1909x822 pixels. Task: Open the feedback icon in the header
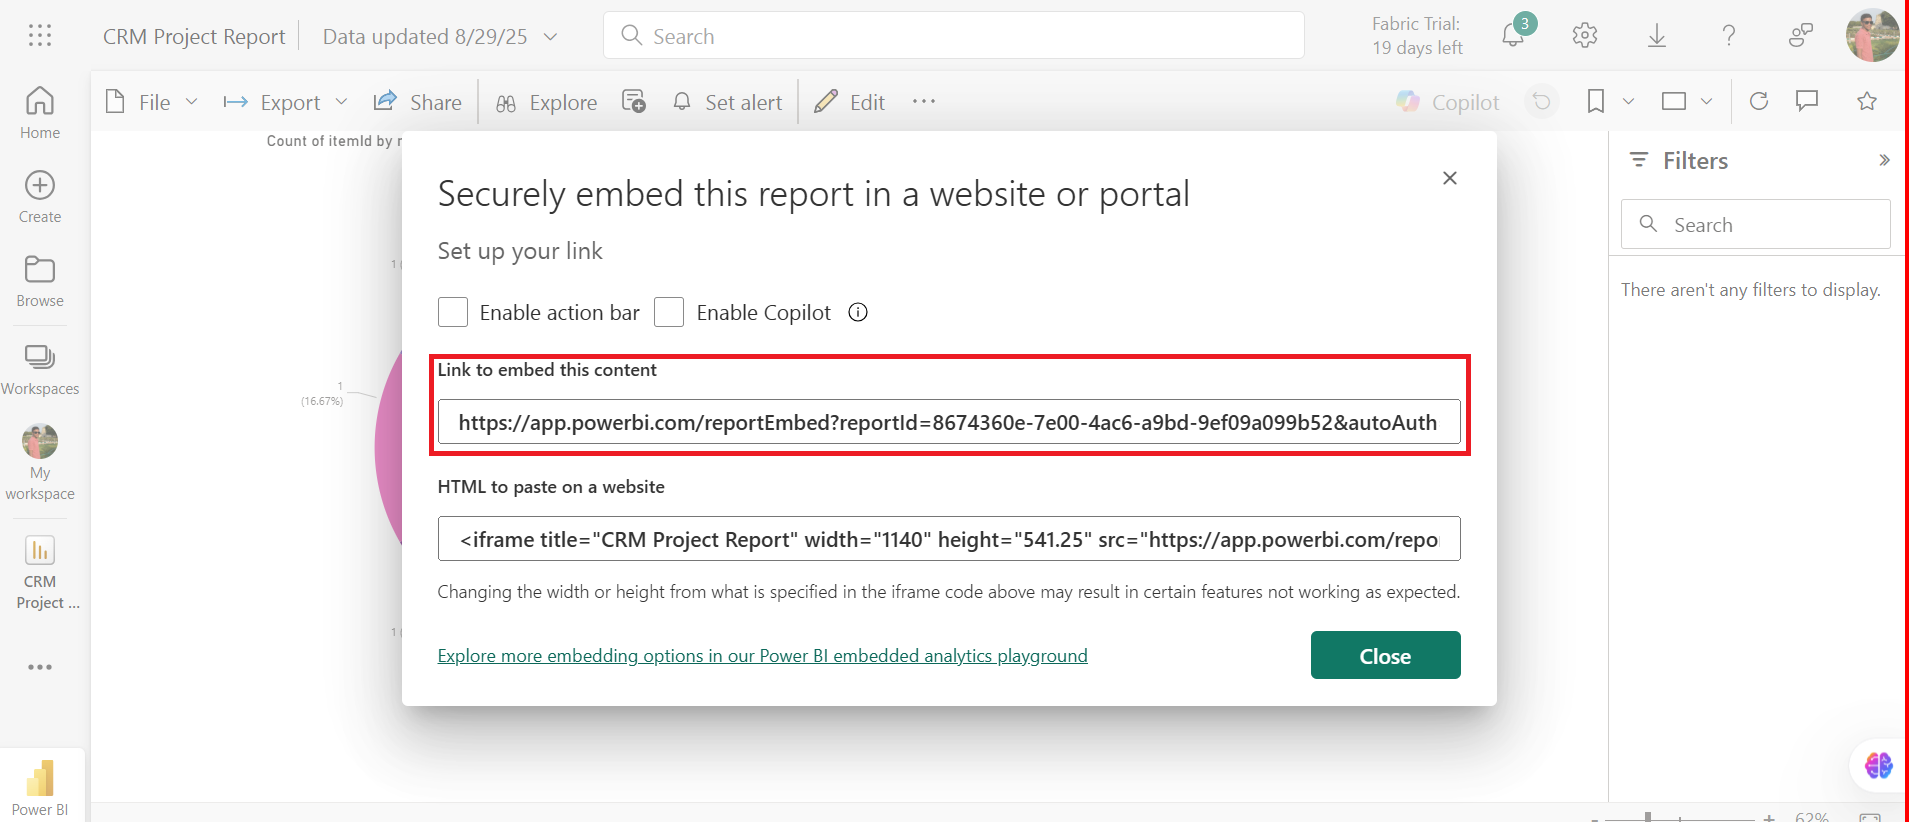pyautogui.click(x=1801, y=36)
